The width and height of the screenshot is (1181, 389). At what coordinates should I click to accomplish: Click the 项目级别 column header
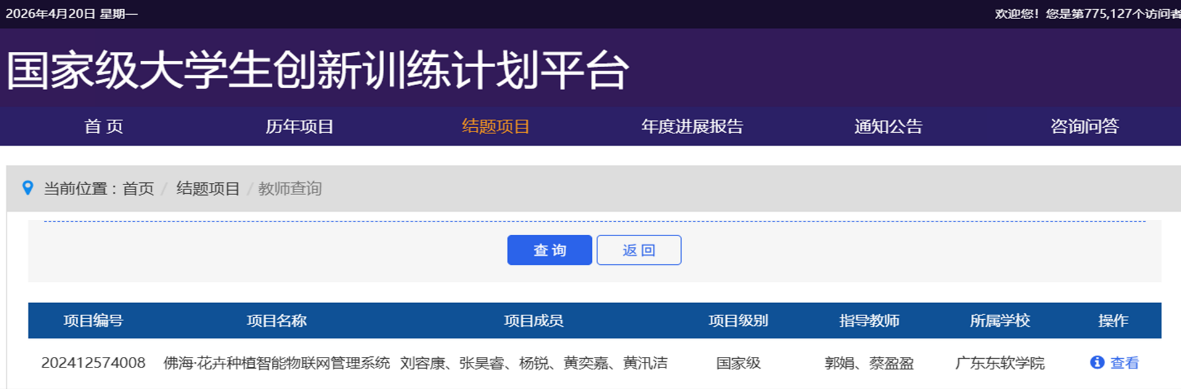738,320
